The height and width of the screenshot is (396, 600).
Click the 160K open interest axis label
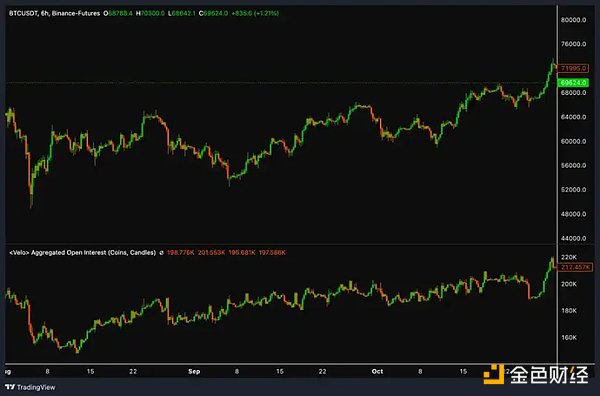569,337
